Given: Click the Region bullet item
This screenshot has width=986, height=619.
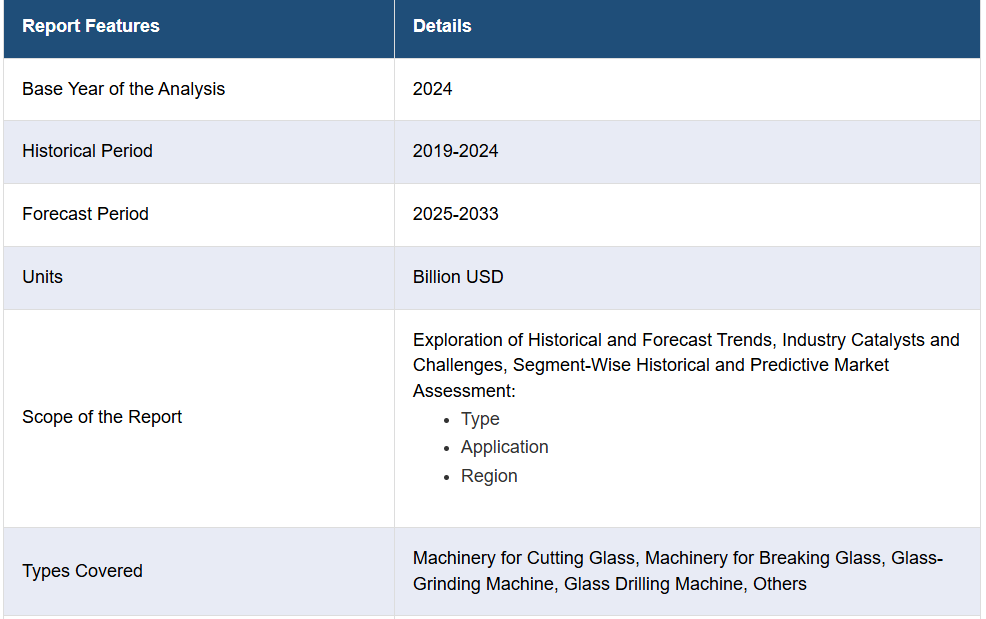Looking at the screenshot, I should 489,476.
